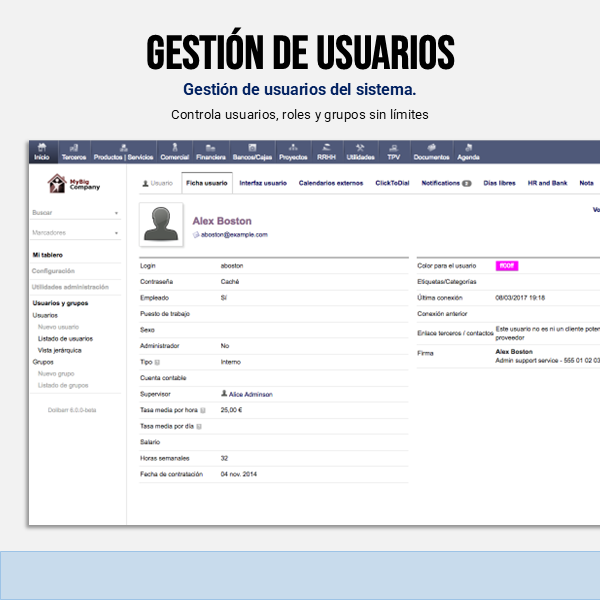Click the Alex Boston name heading
Screen dimensions: 600x600
(222, 221)
